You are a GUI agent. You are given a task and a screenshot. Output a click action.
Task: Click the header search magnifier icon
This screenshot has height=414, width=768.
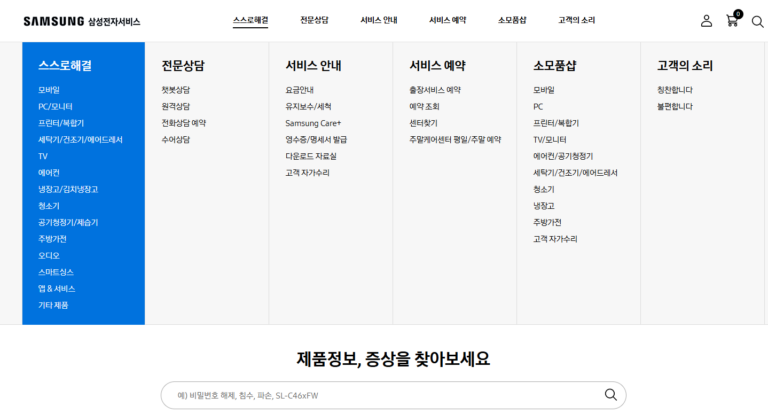point(758,22)
